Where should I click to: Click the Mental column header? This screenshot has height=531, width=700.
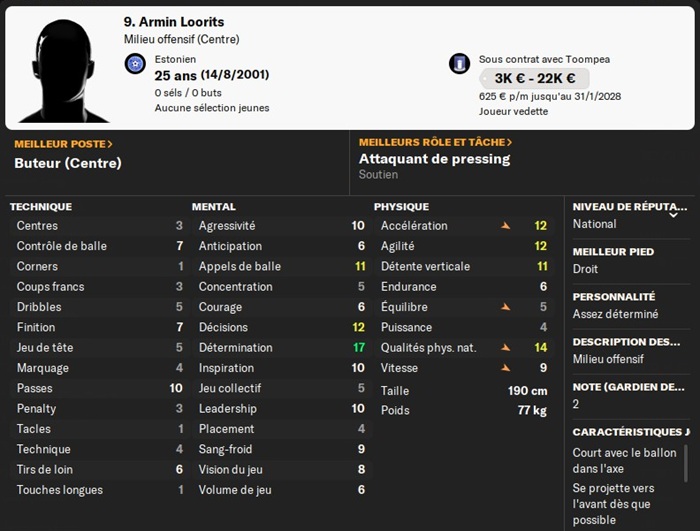(214, 207)
